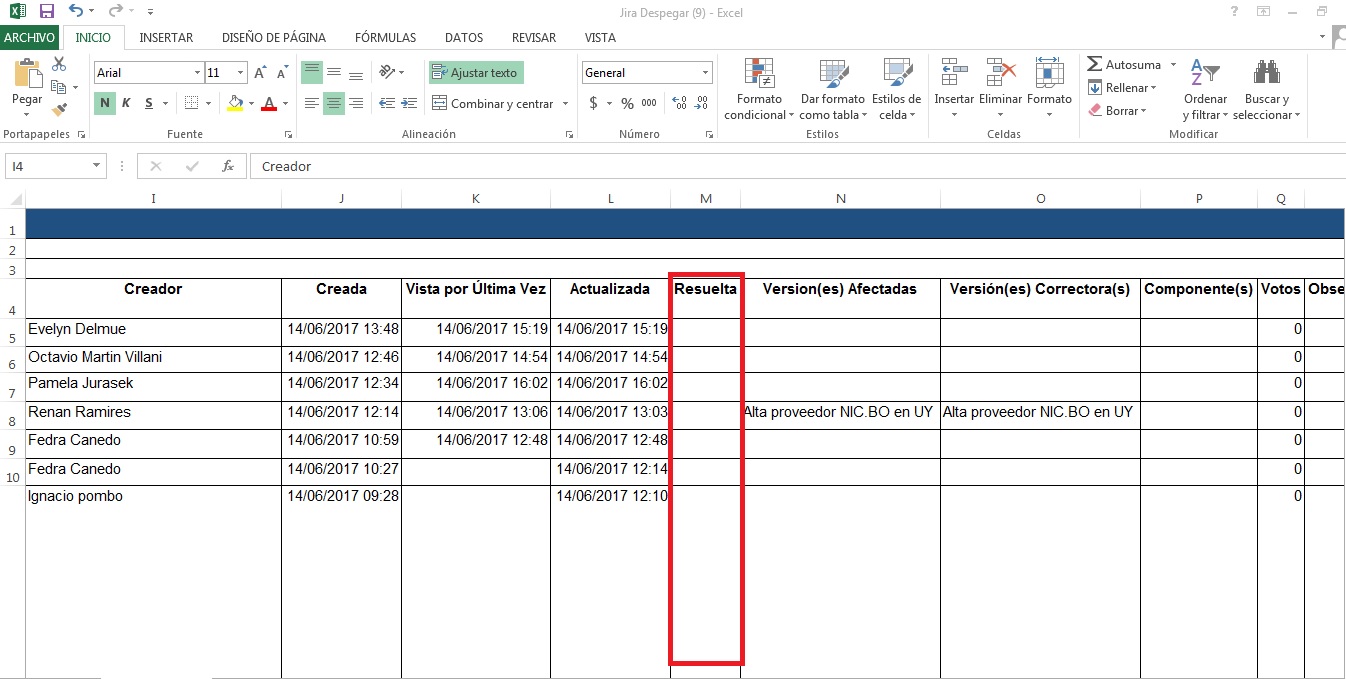Switch to the DATOS tab
The image size is (1346, 679).
click(464, 38)
